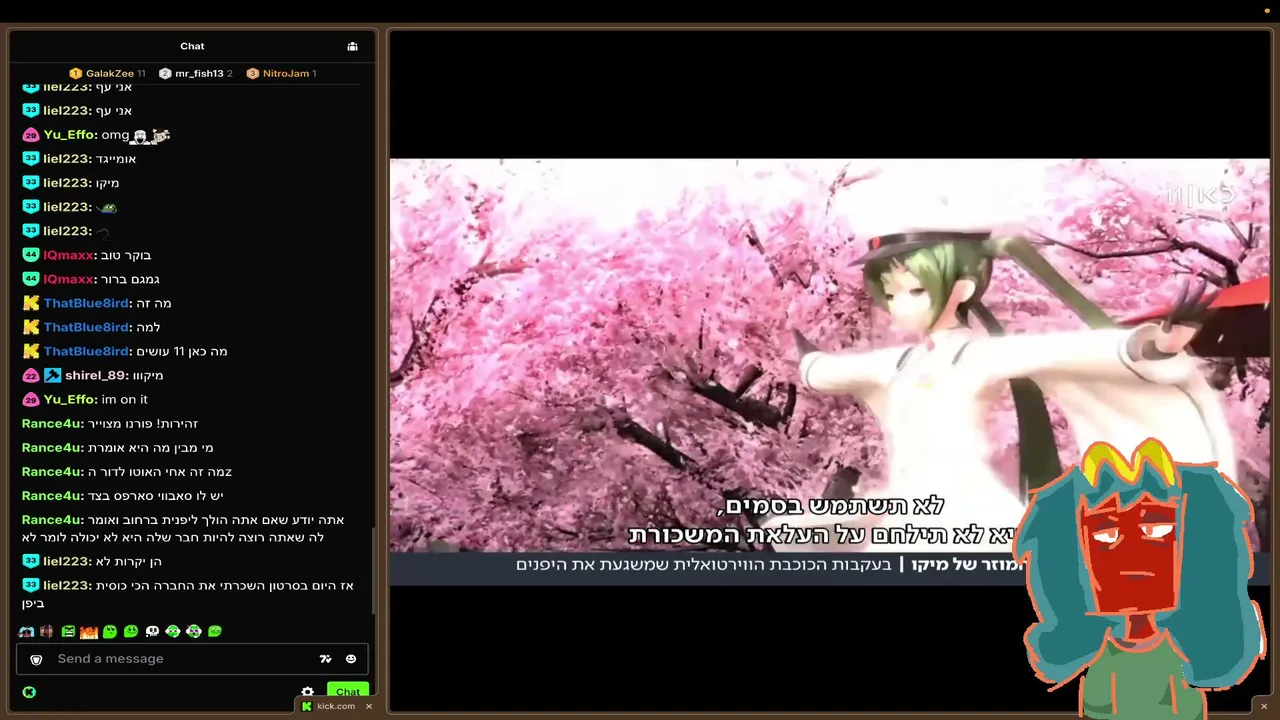Click the kick.com logo in bottom tab

coord(307,706)
